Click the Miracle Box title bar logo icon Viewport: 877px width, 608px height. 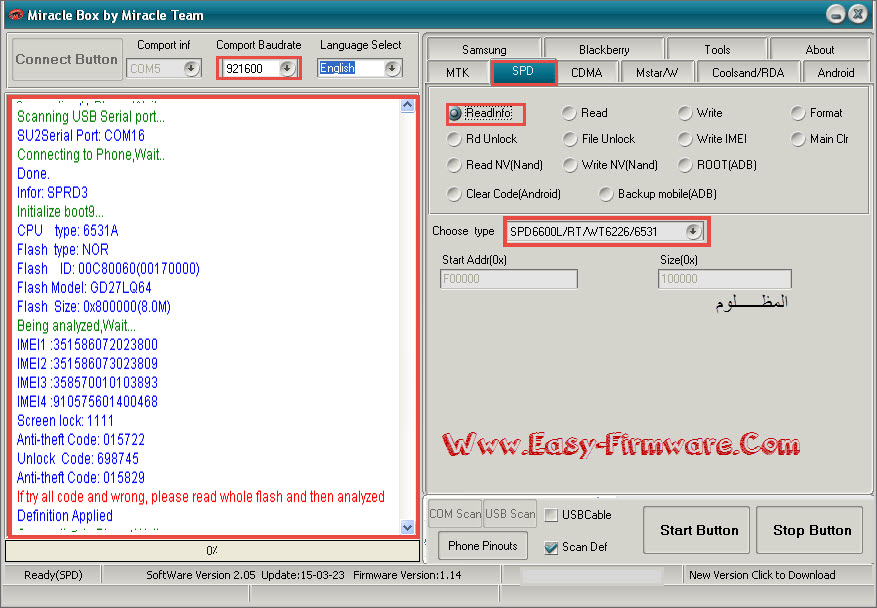15,15
